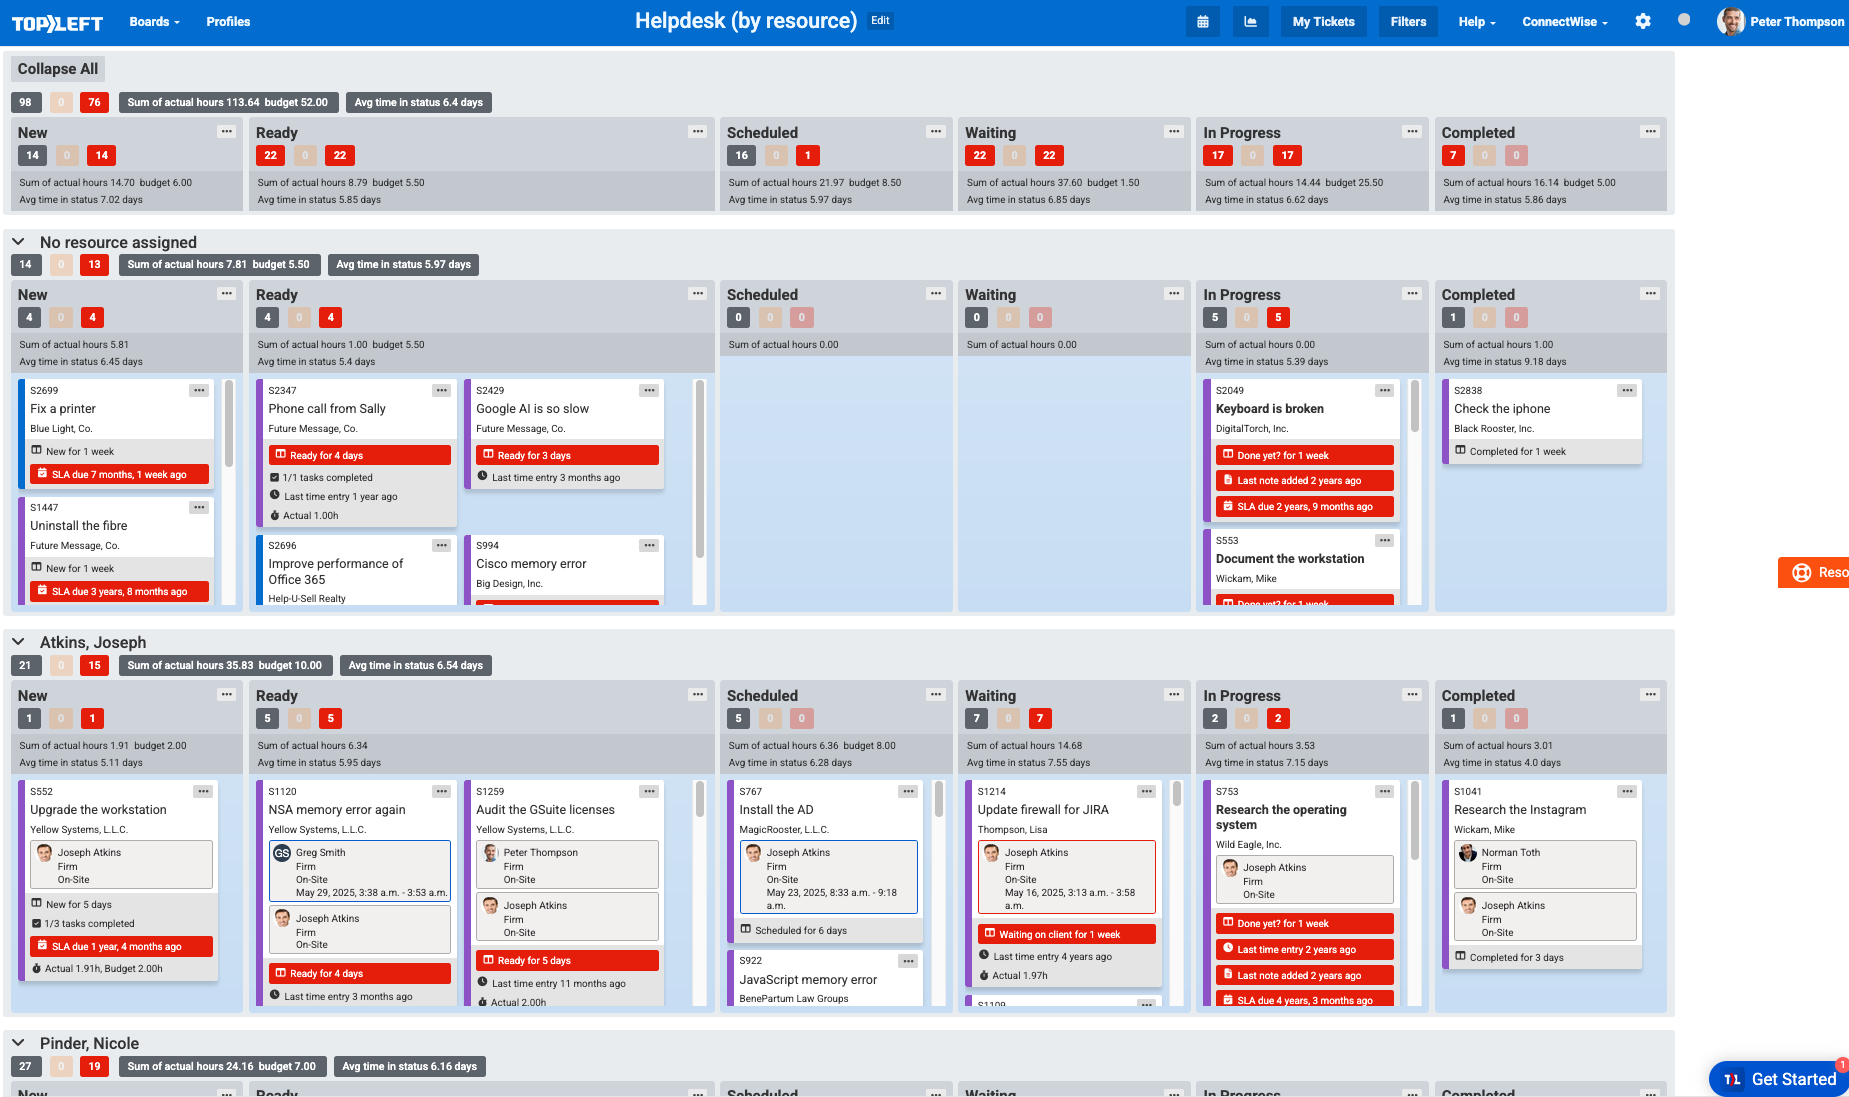Open the ConnectWise dropdown menu
Image resolution: width=1849 pixels, height=1097 pixels.
click(x=1565, y=22)
